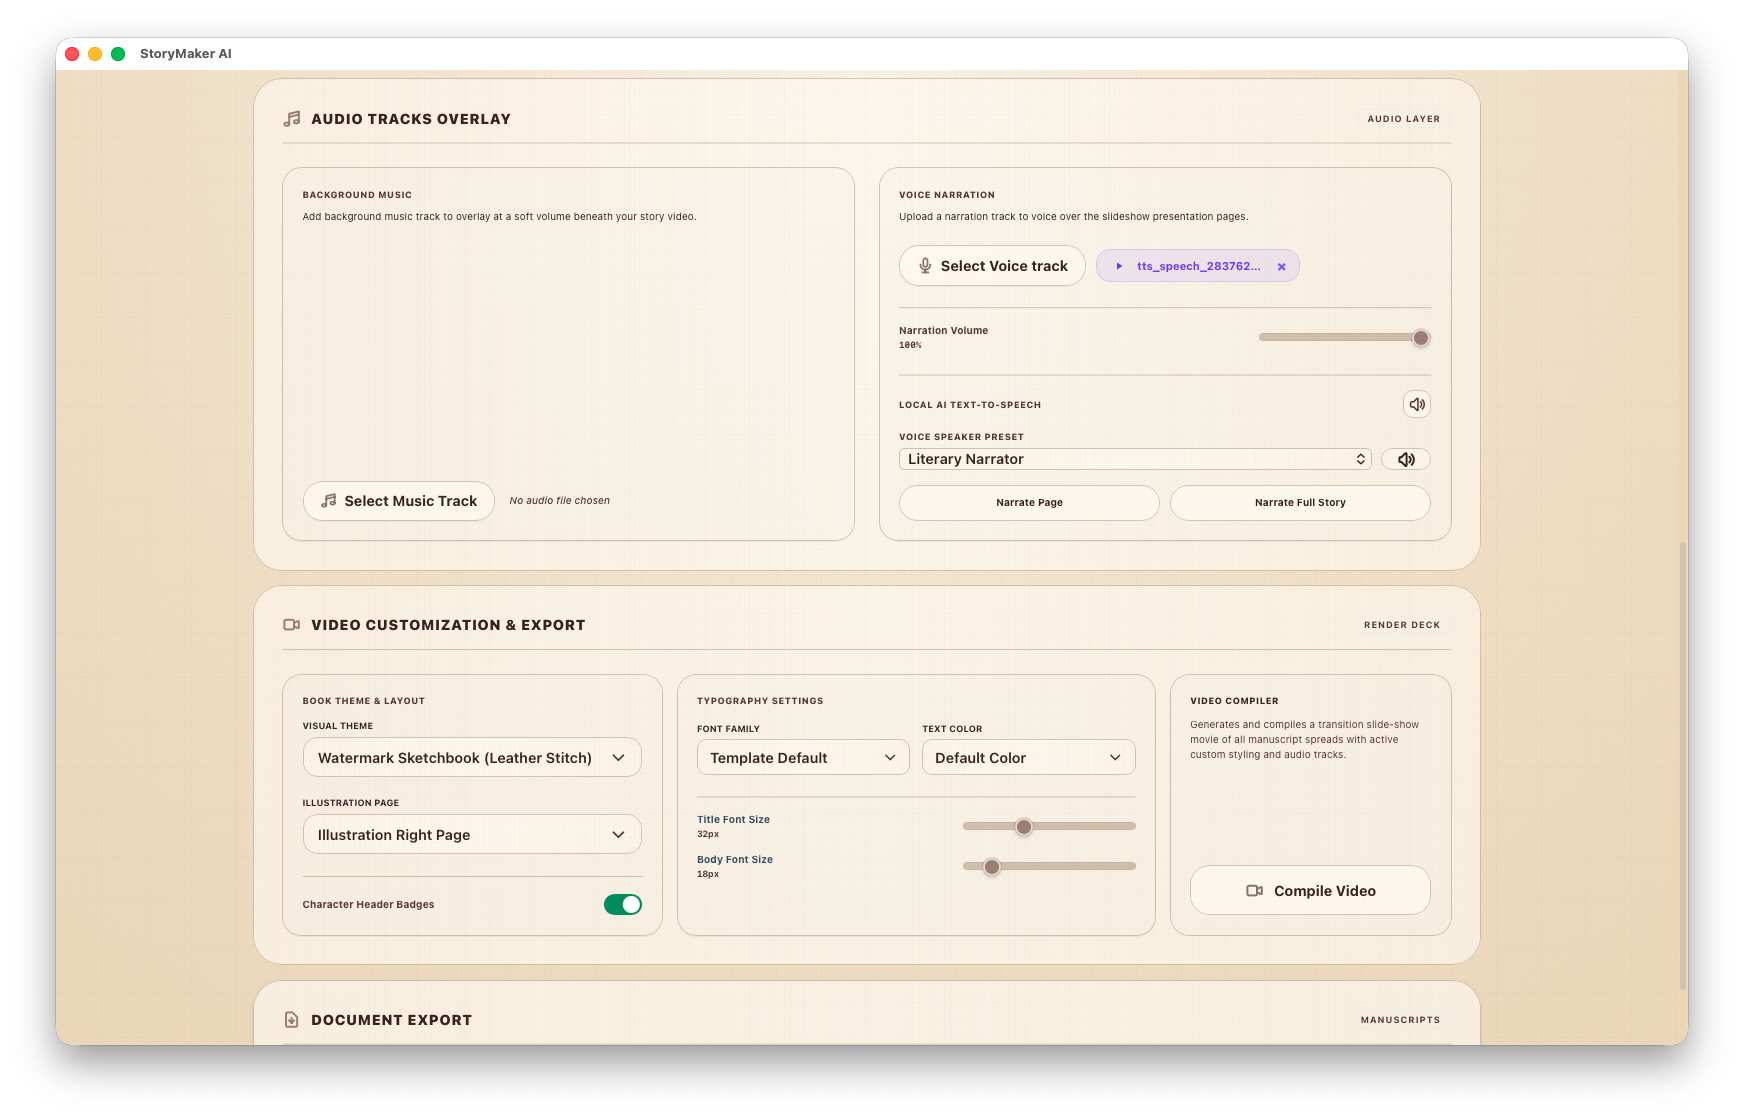Remove the tts_speech voice track chip

[x=1281, y=266]
